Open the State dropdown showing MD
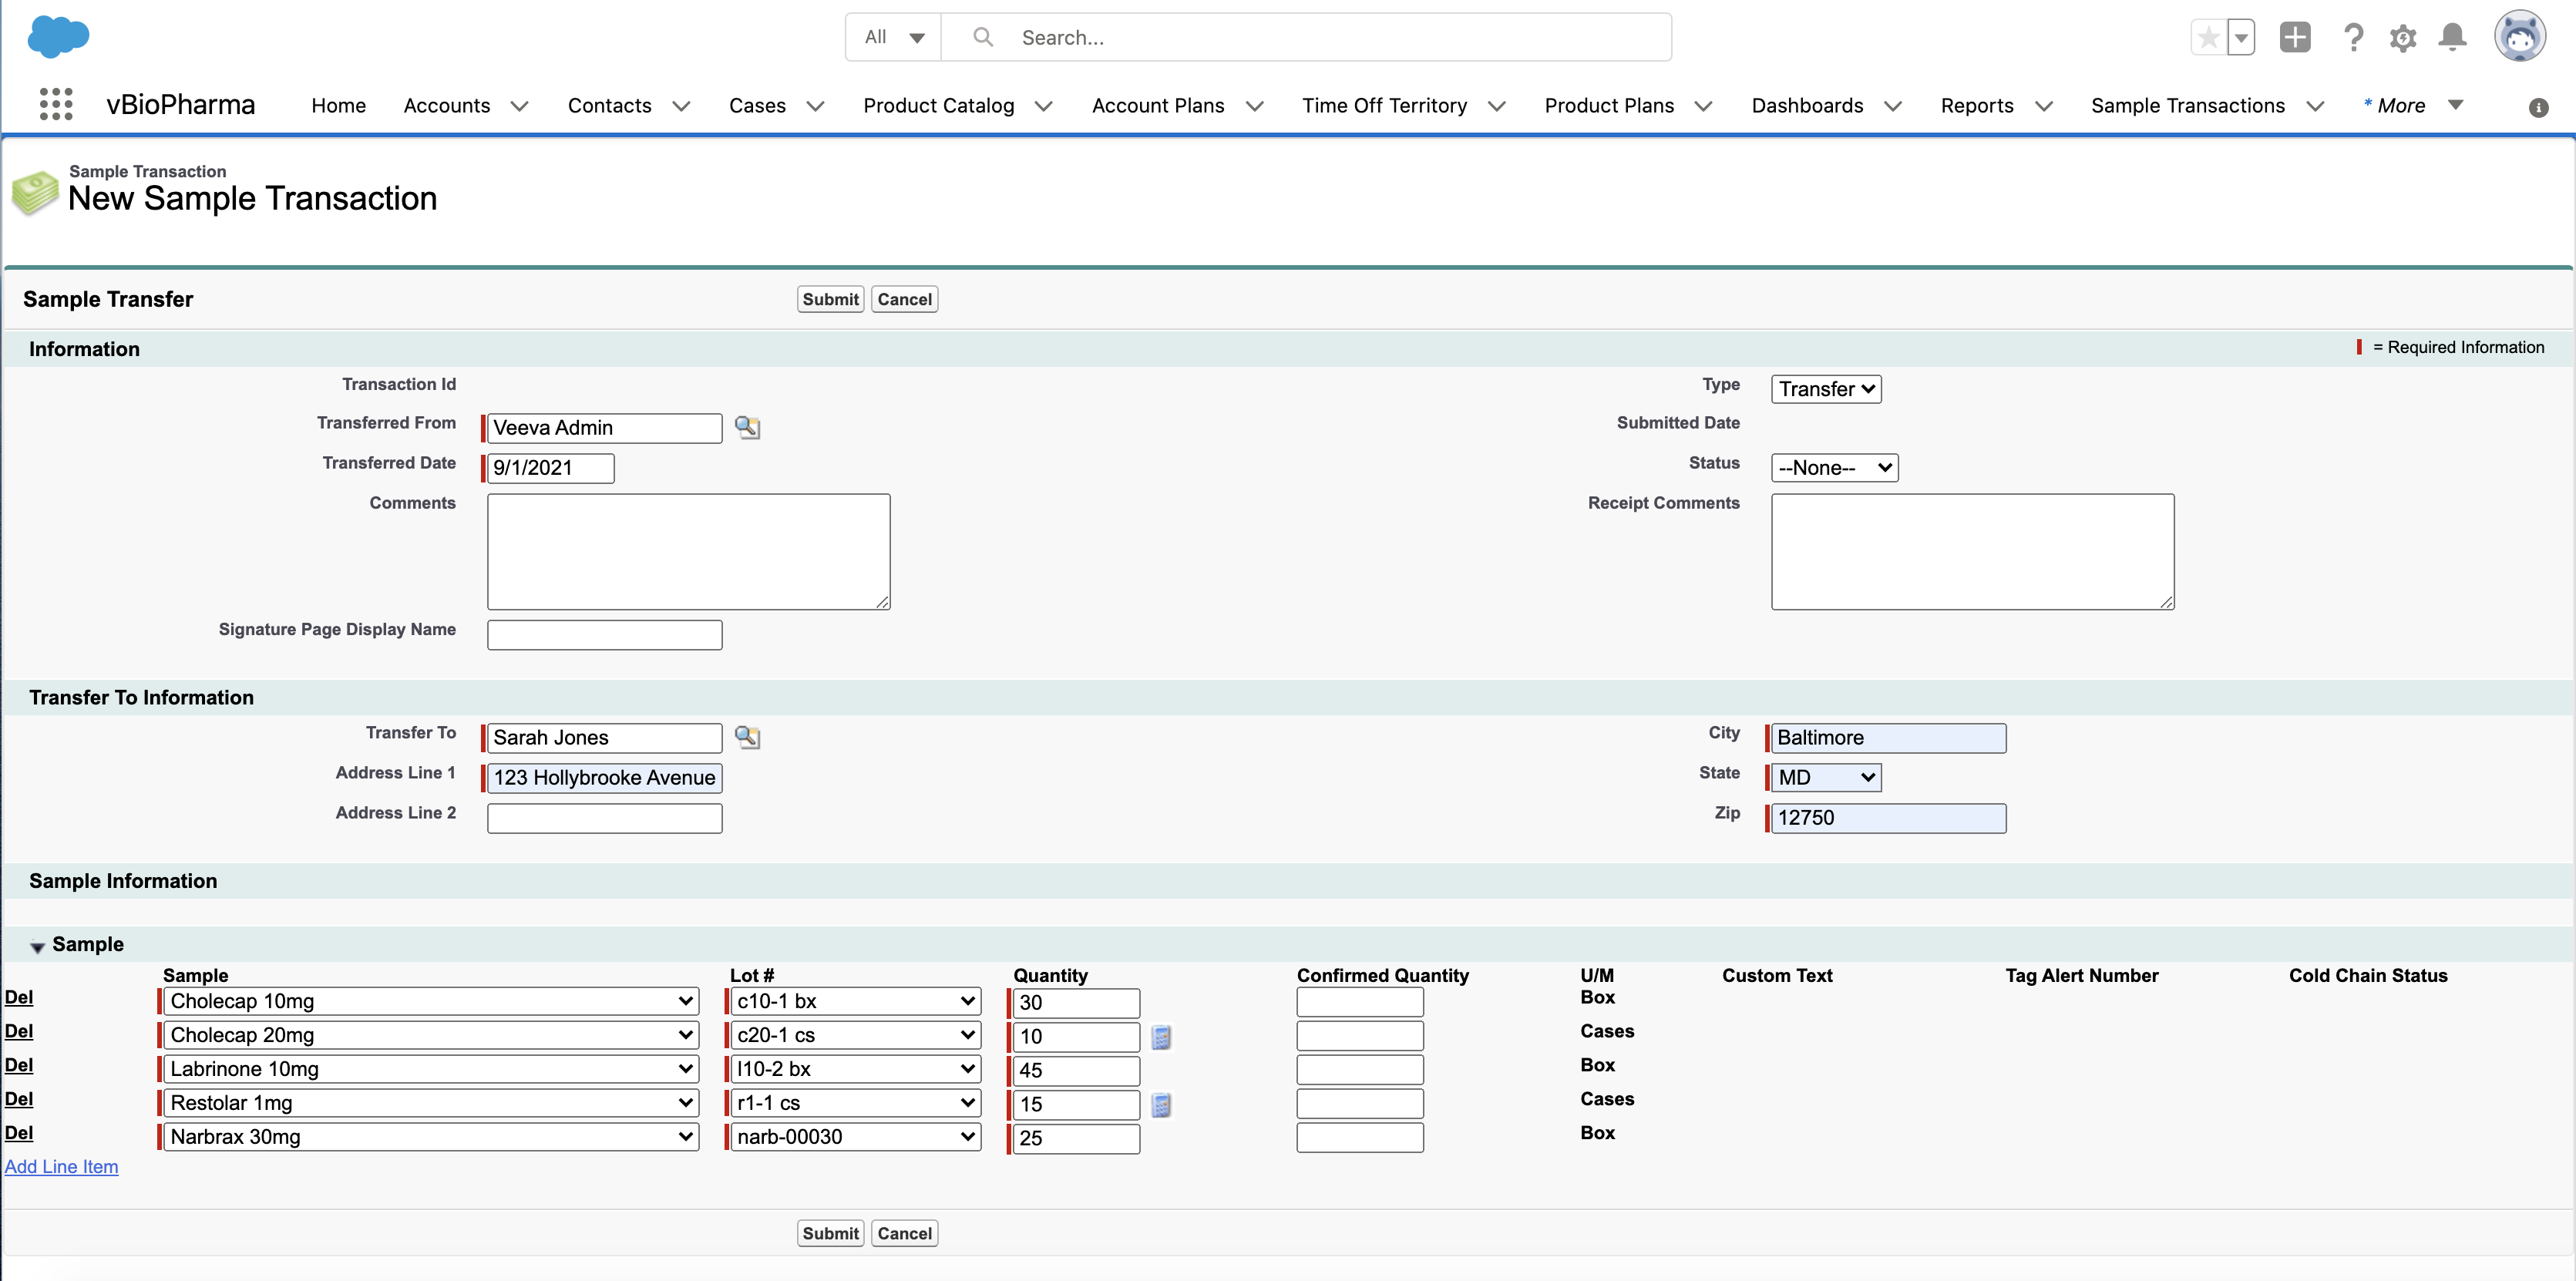This screenshot has height=1281, width=2576. pyautogui.click(x=1825, y=777)
